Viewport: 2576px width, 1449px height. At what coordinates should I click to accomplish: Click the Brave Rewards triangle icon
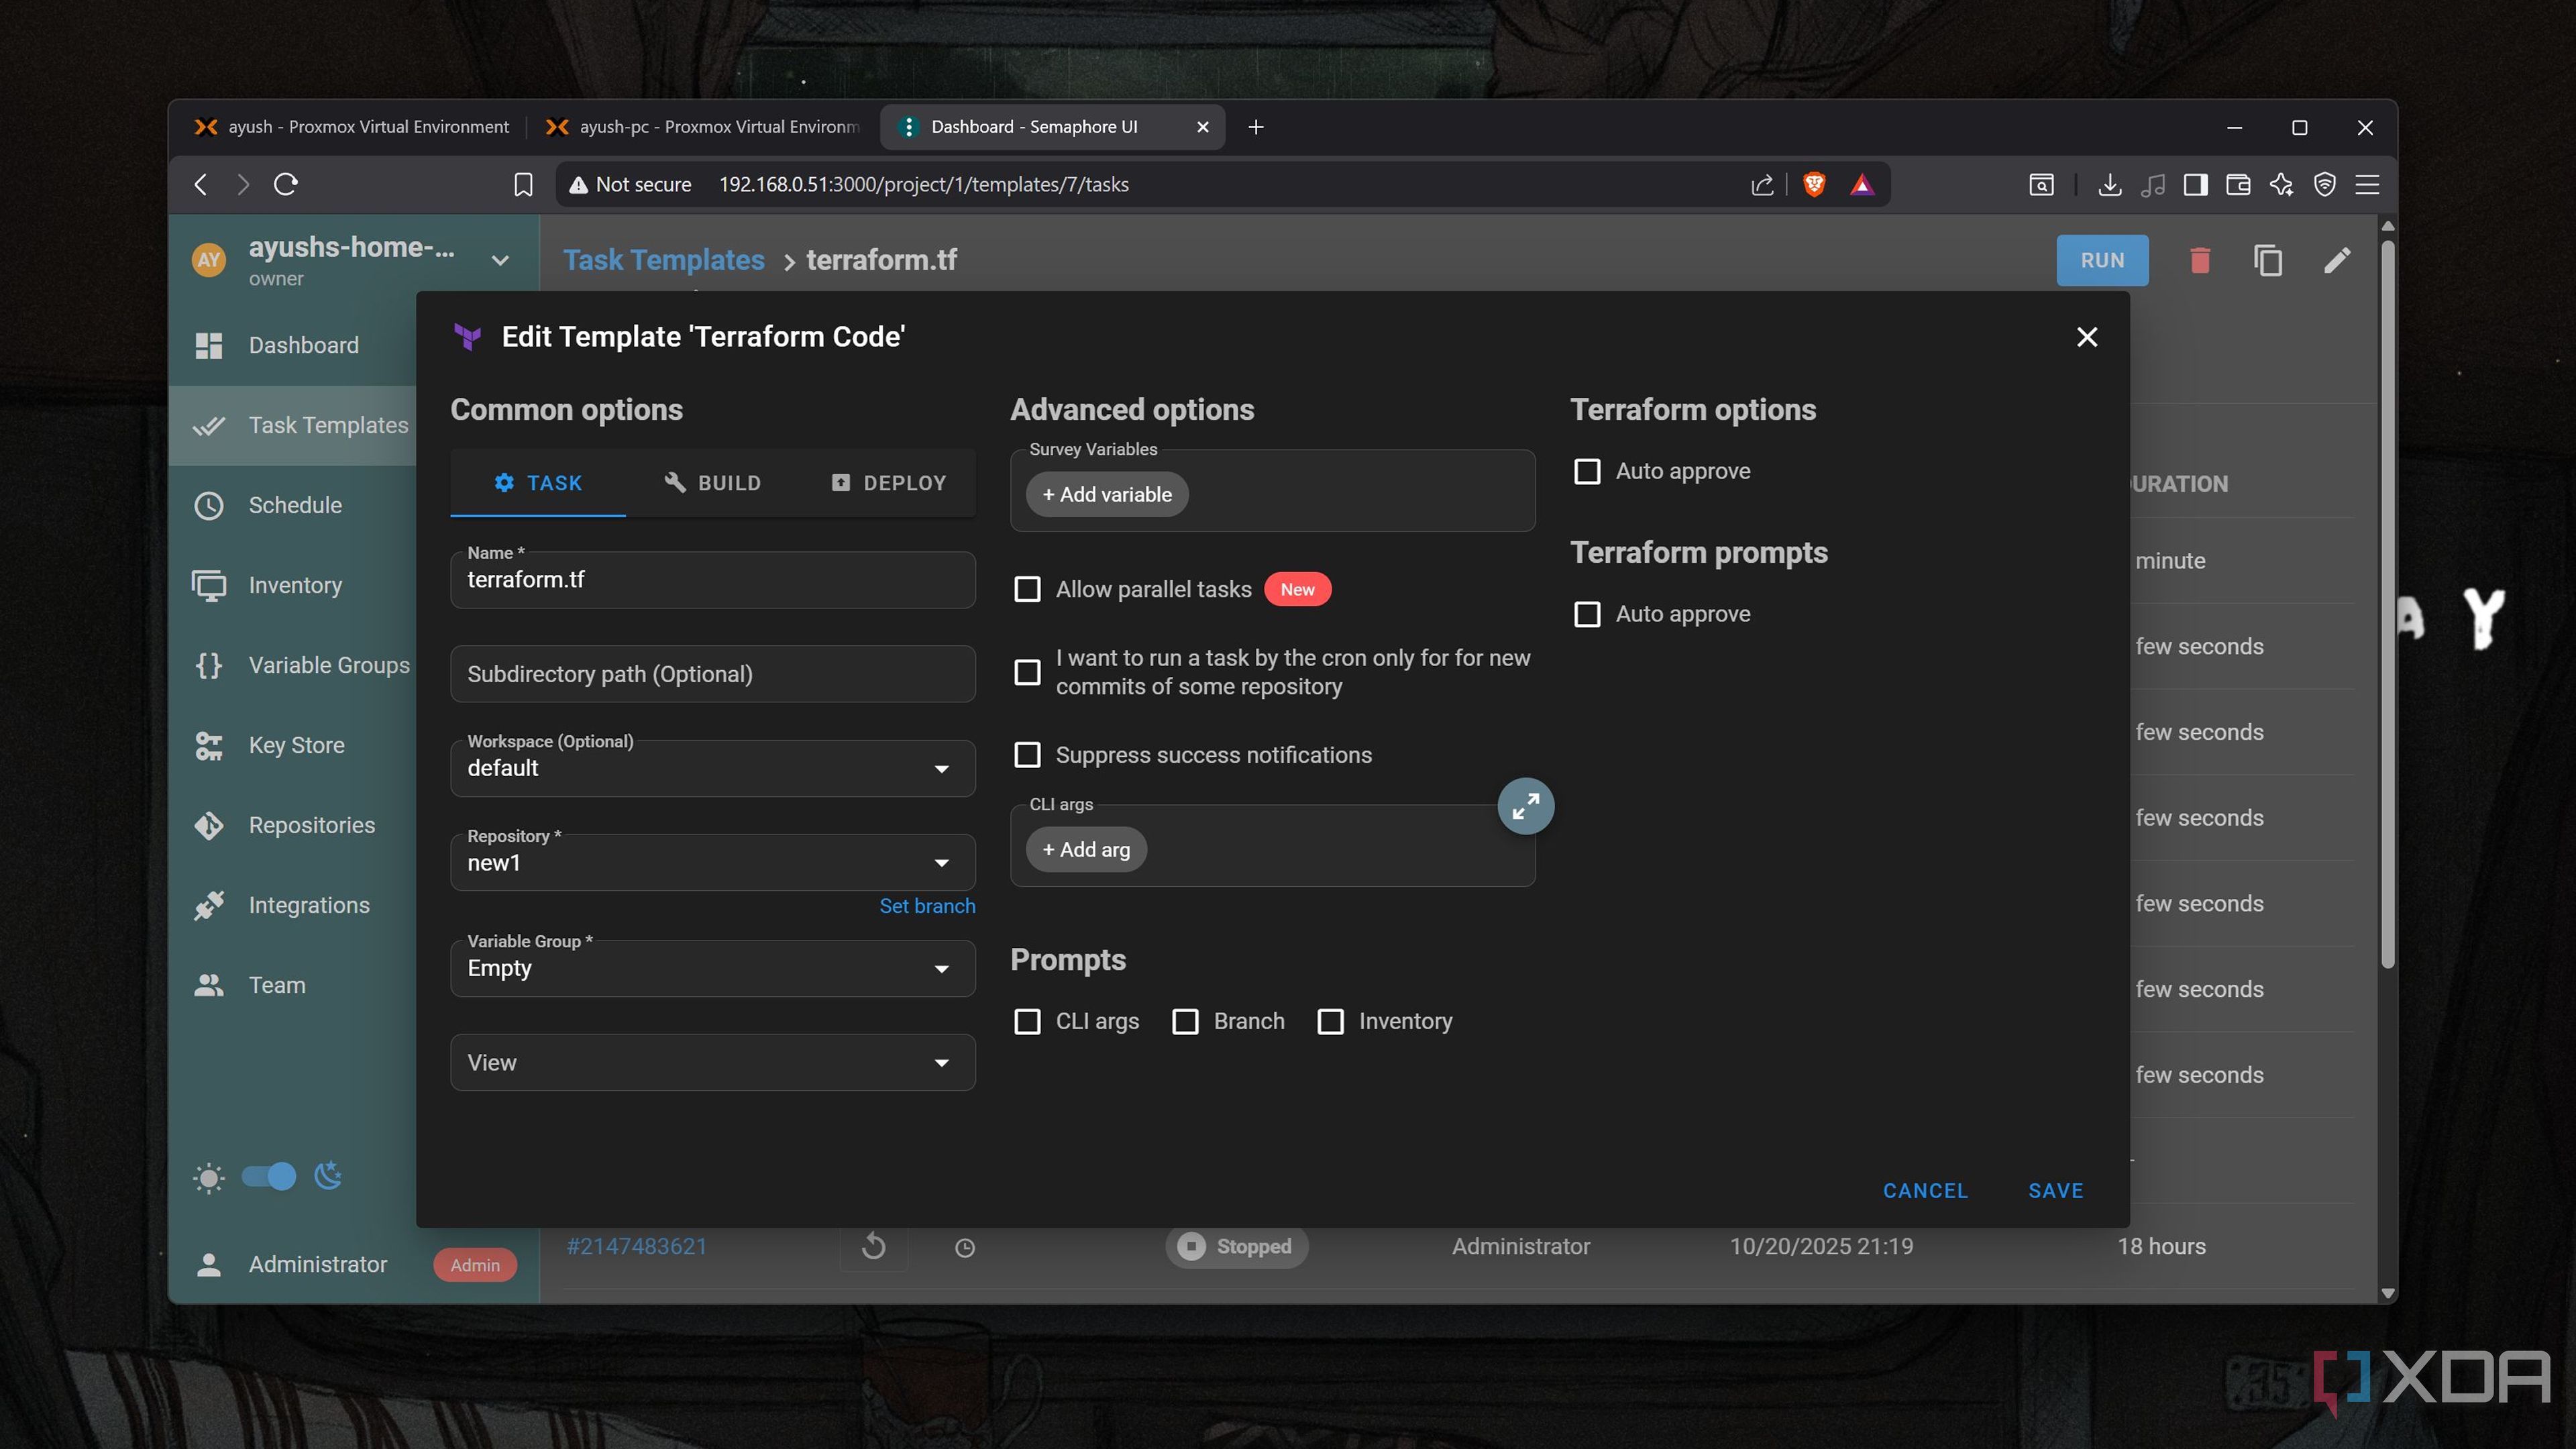click(1862, 184)
